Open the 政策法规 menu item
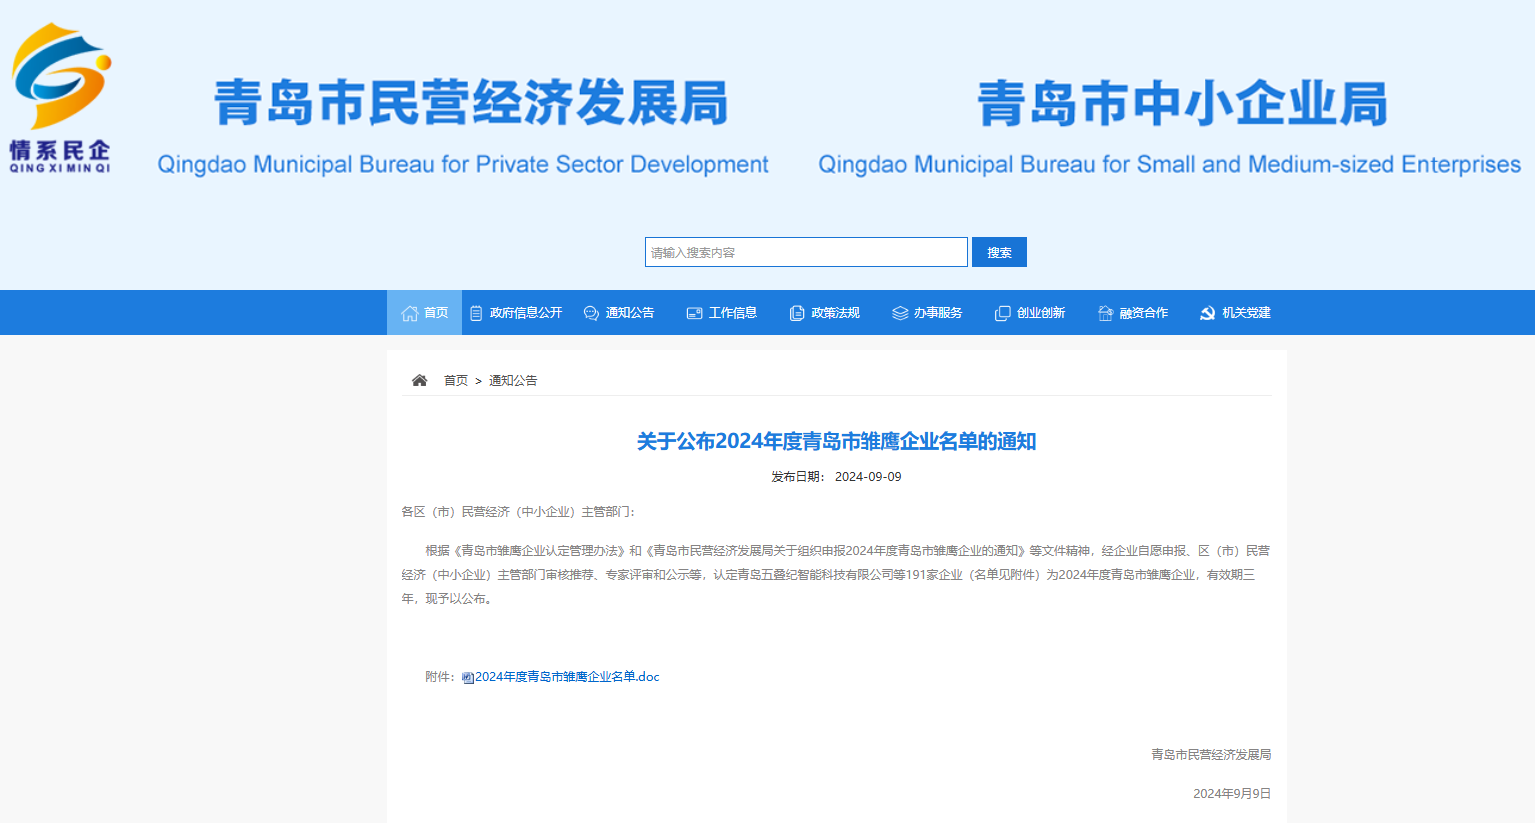The image size is (1535, 823). pyautogui.click(x=825, y=313)
